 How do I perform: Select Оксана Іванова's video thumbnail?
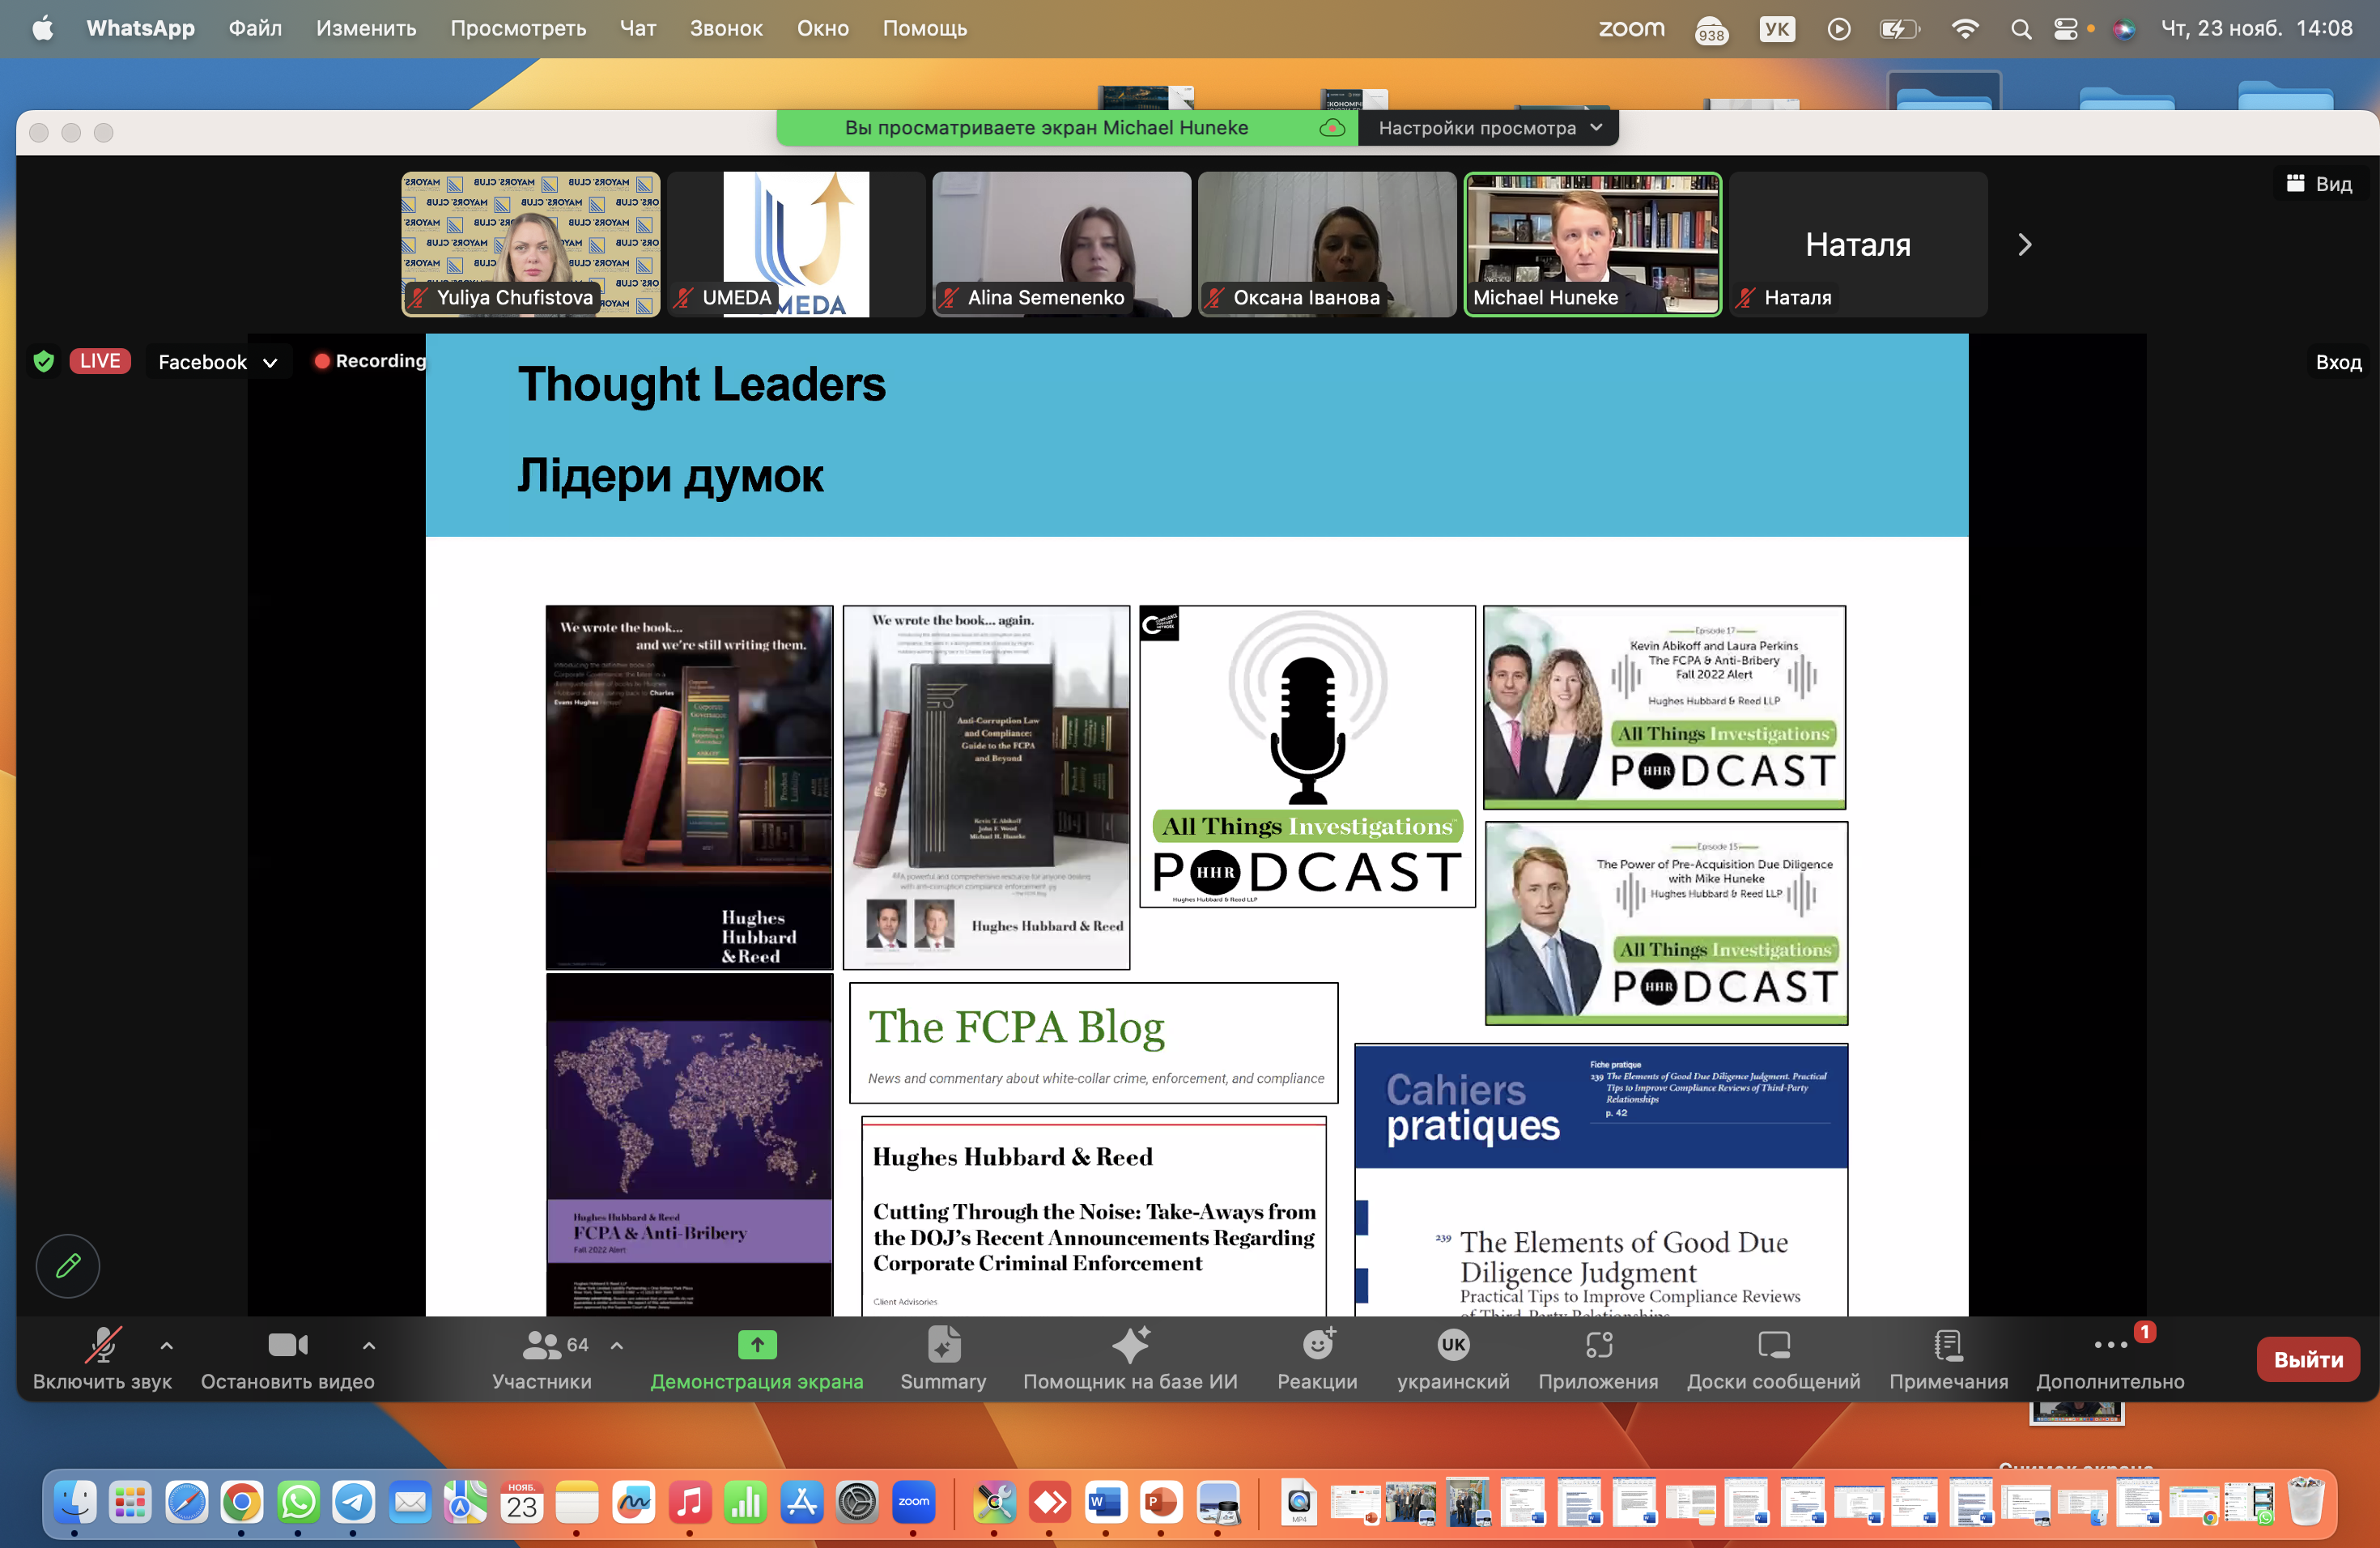pos(1327,244)
